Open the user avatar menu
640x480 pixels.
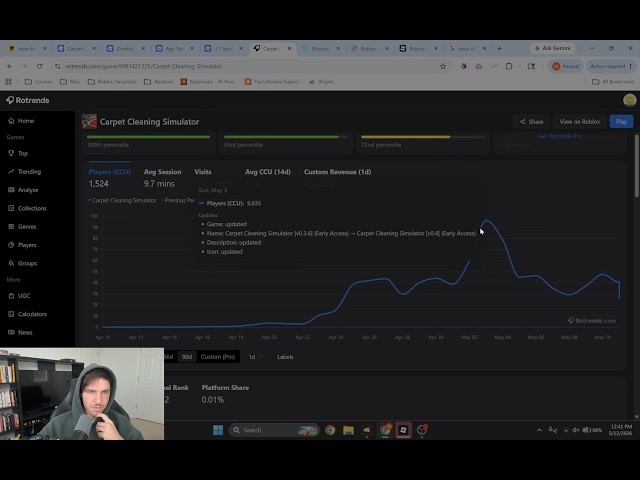coord(629,100)
